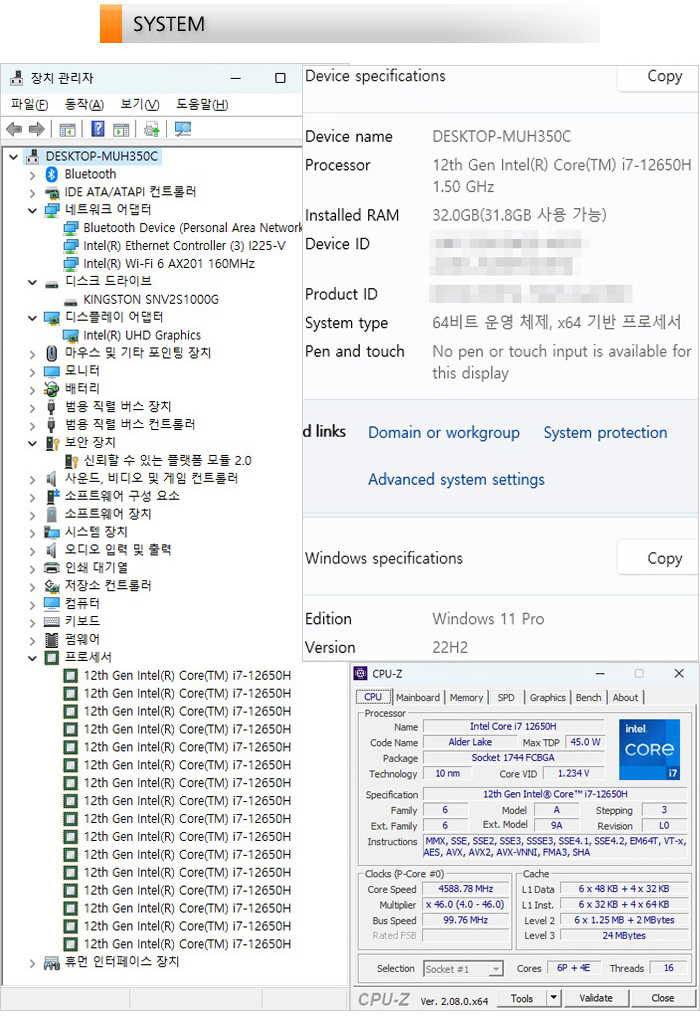Switch to the Graphics tab in CPU-Z

(x=548, y=698)
